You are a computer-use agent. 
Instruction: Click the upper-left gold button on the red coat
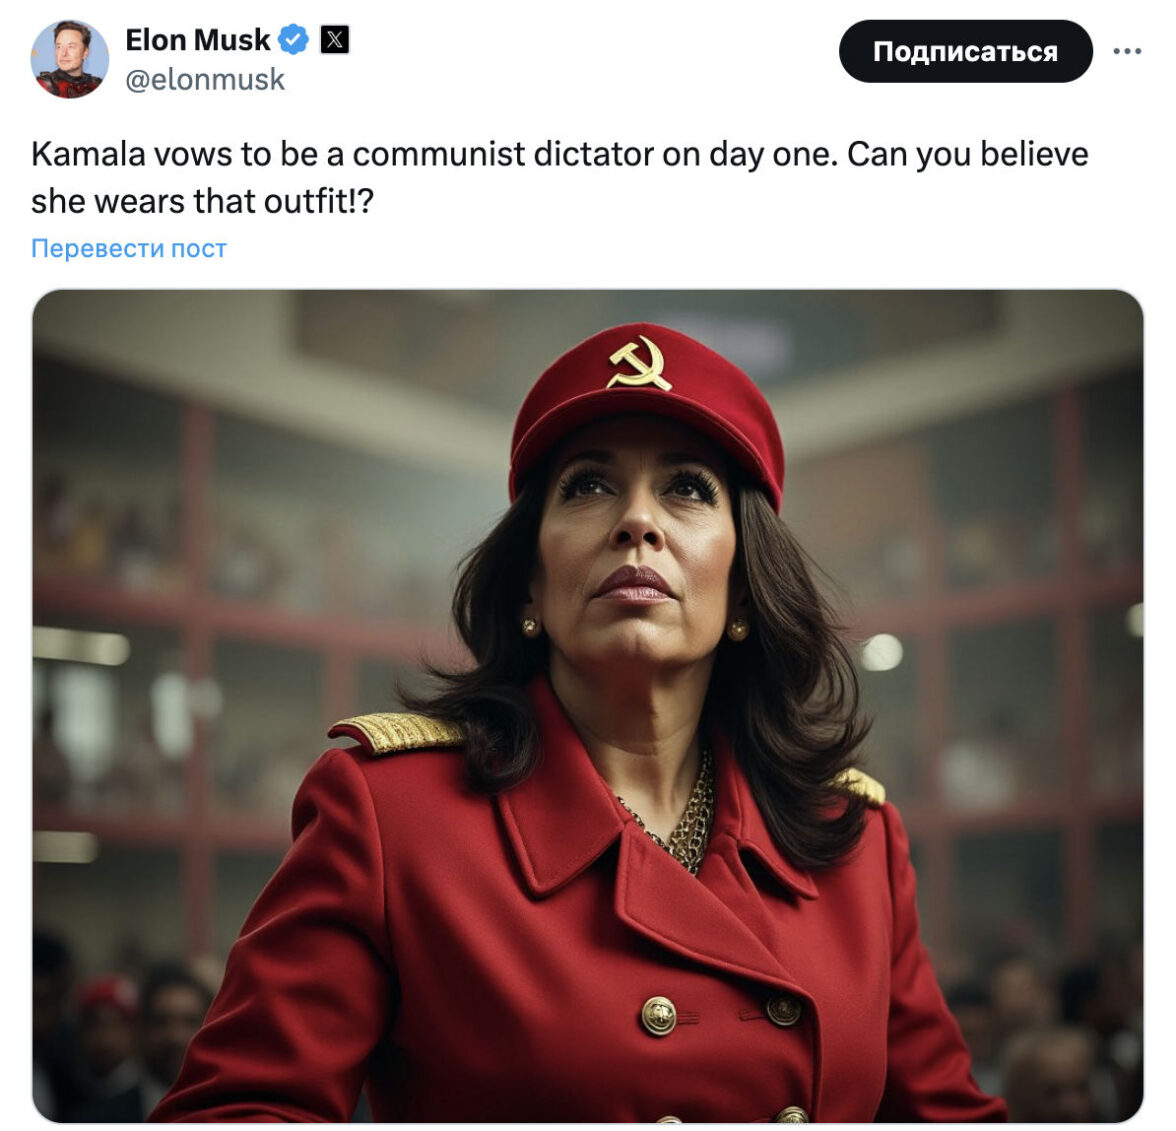click(658, 1016)
